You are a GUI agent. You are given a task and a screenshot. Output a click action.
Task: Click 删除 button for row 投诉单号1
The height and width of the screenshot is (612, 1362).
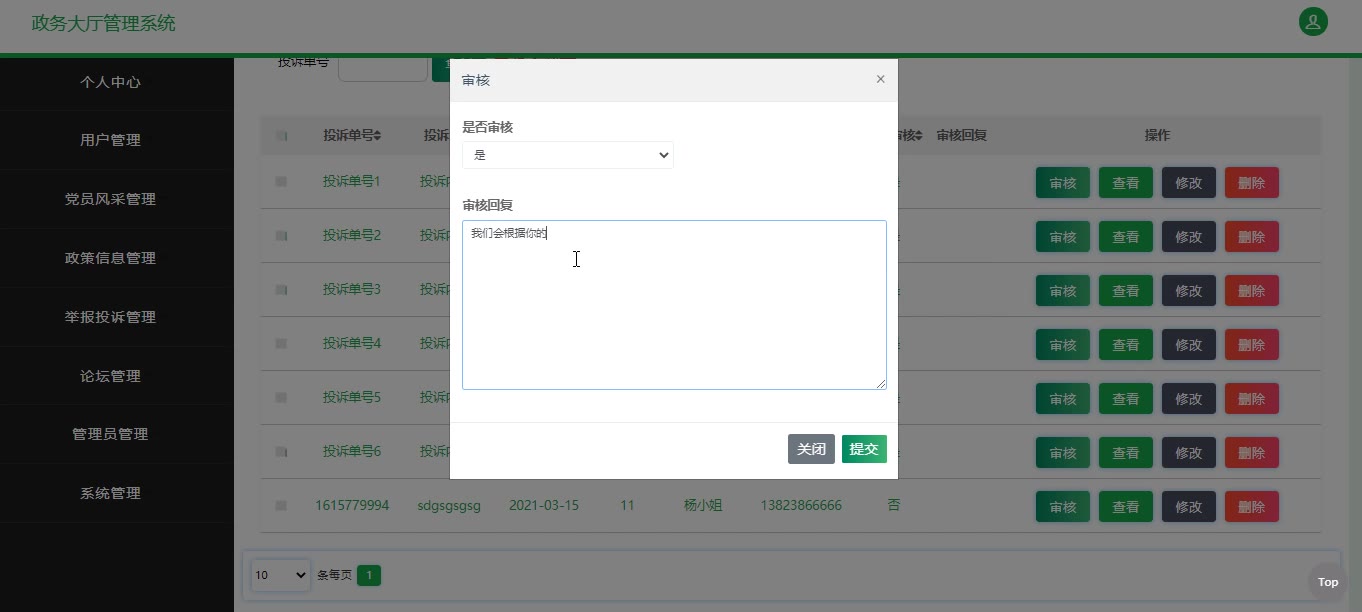click(1252, 183)
